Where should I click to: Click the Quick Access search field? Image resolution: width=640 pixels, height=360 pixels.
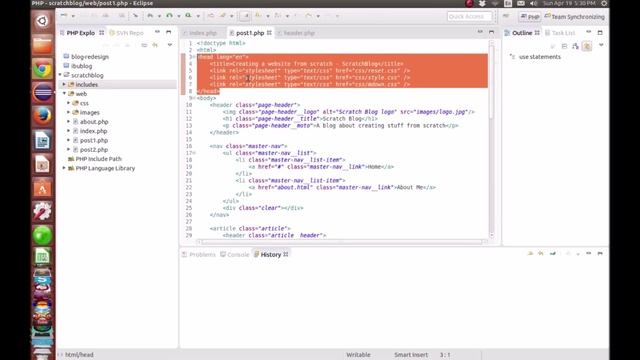(x=469, y=16)
